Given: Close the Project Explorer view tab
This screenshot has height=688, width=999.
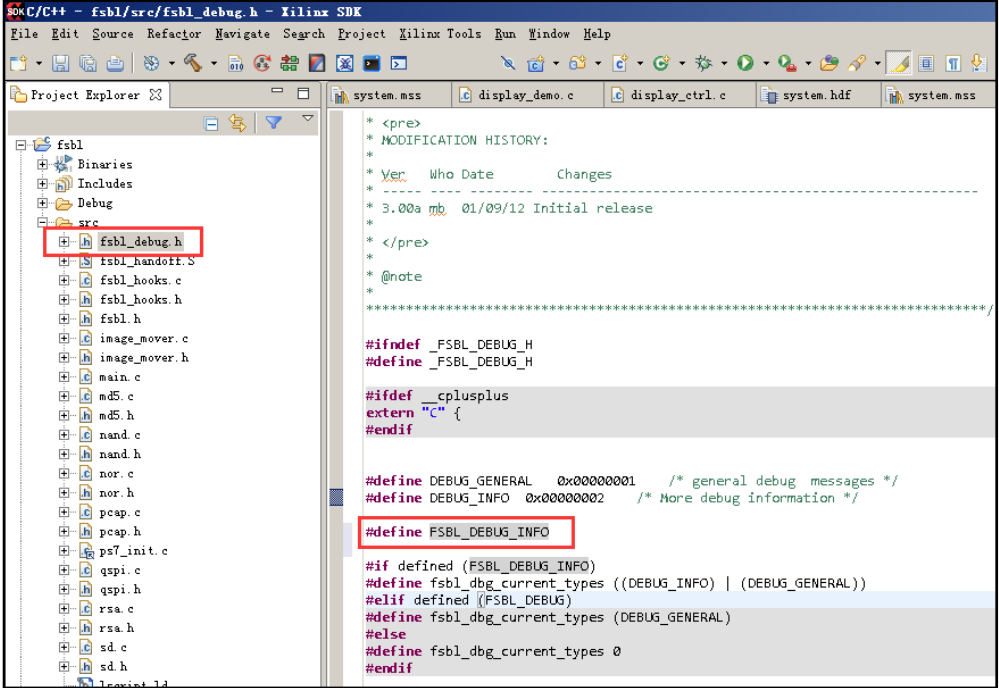Looking at the screenshot, I should tap(155, 95).
